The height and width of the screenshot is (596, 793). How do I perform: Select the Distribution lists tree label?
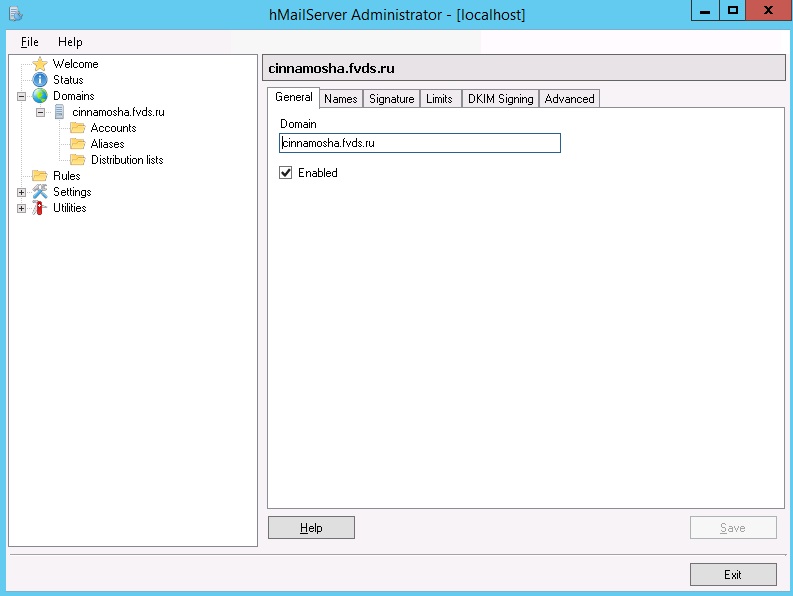(x=127, y=160)
